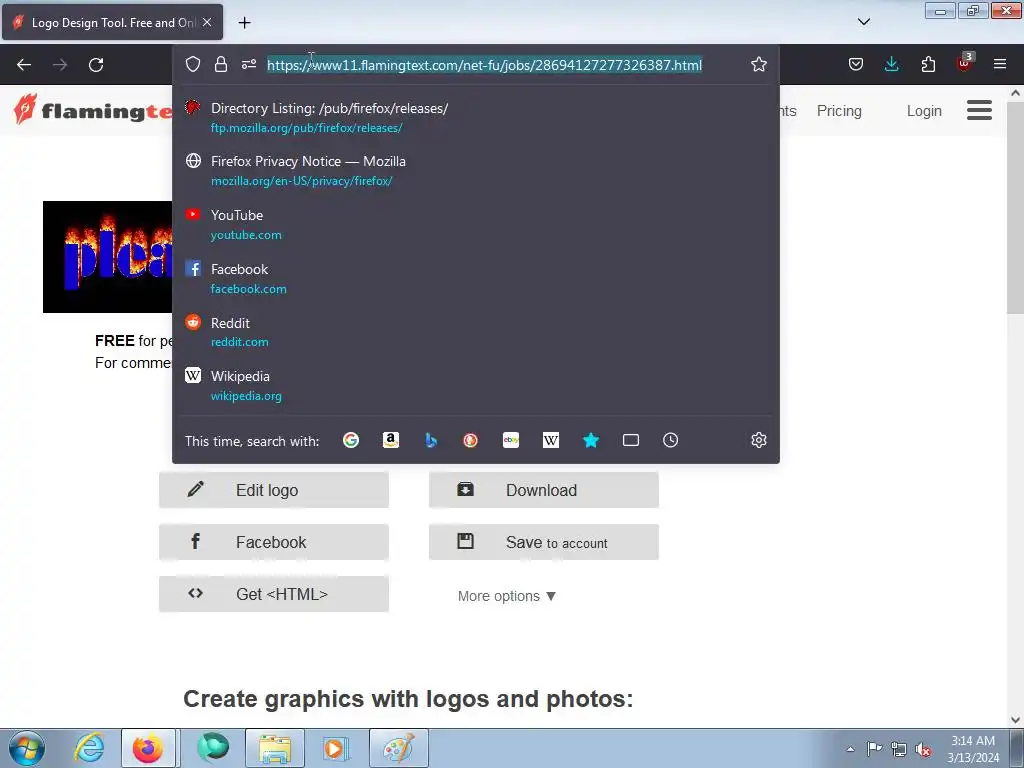Image resolution: width=1024 pixels, height=768 pixels.
Task: Select Directory Listing suggestion
Action: pyautogui.click(x=475, y=118)
